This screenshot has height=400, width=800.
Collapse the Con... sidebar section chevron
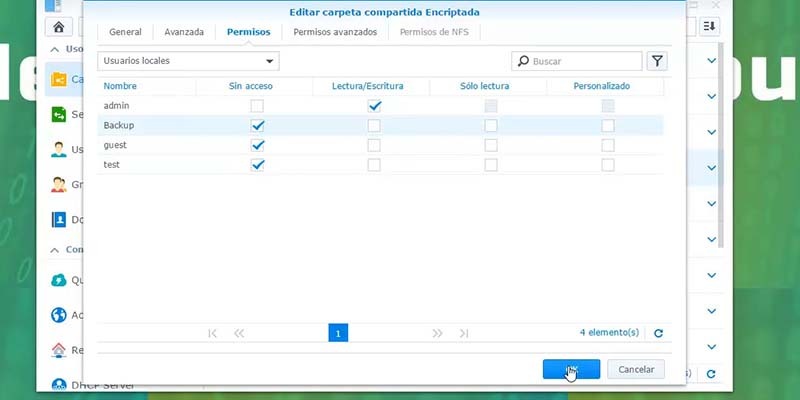(55, 250)
